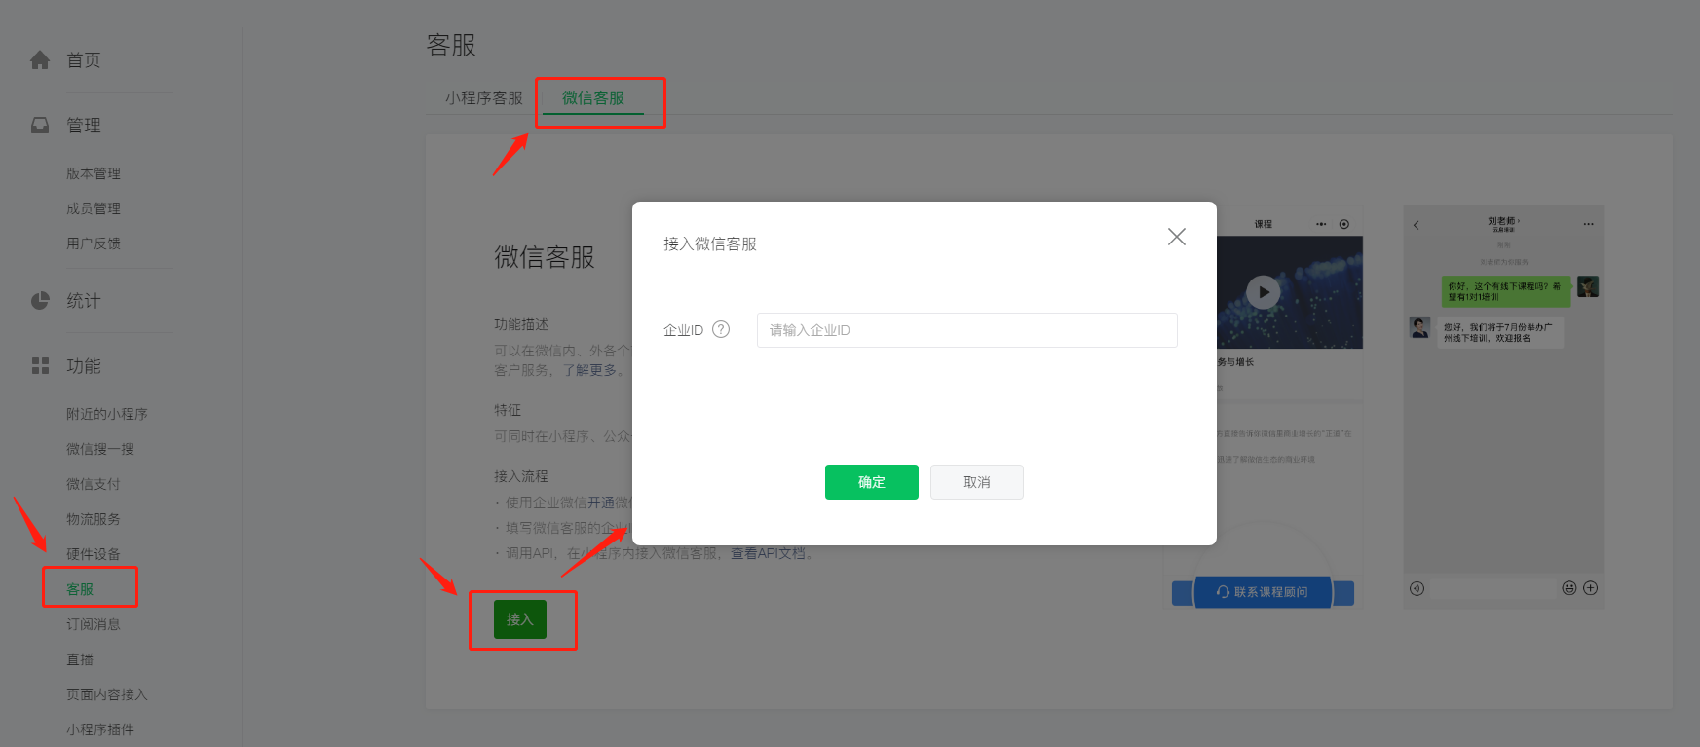Click the 管理 inbox icon in sidebar
This screenshot has height=747, width=1700.
(40, 125)
